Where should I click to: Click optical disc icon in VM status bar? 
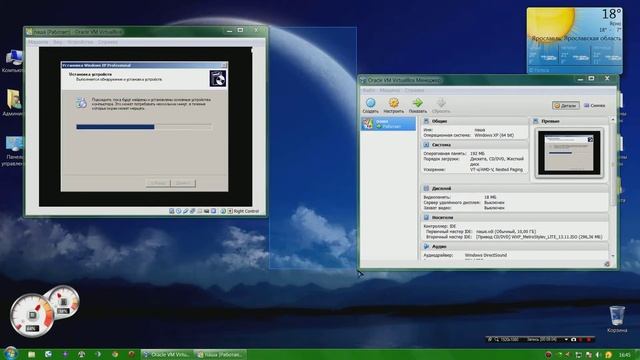pyautogui.click(x=178, y=211)
